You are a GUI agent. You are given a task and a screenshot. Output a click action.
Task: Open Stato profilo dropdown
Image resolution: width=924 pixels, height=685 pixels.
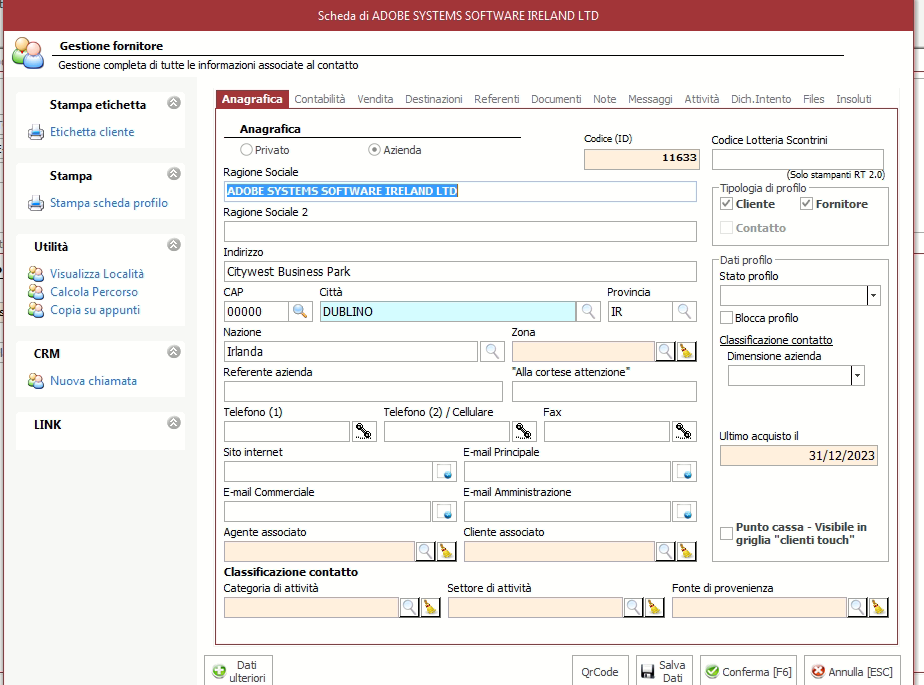point(874,295)
